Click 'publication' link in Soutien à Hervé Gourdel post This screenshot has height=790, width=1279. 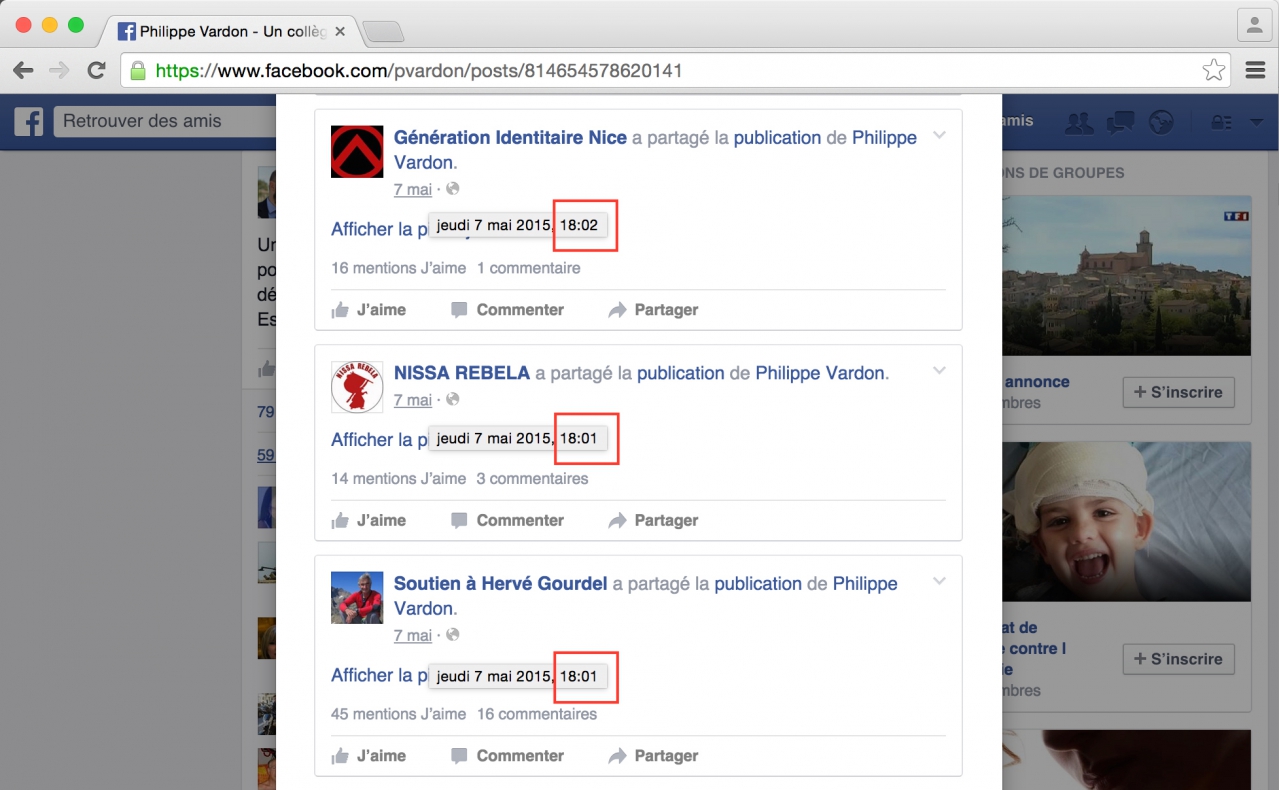pos(758,584)
